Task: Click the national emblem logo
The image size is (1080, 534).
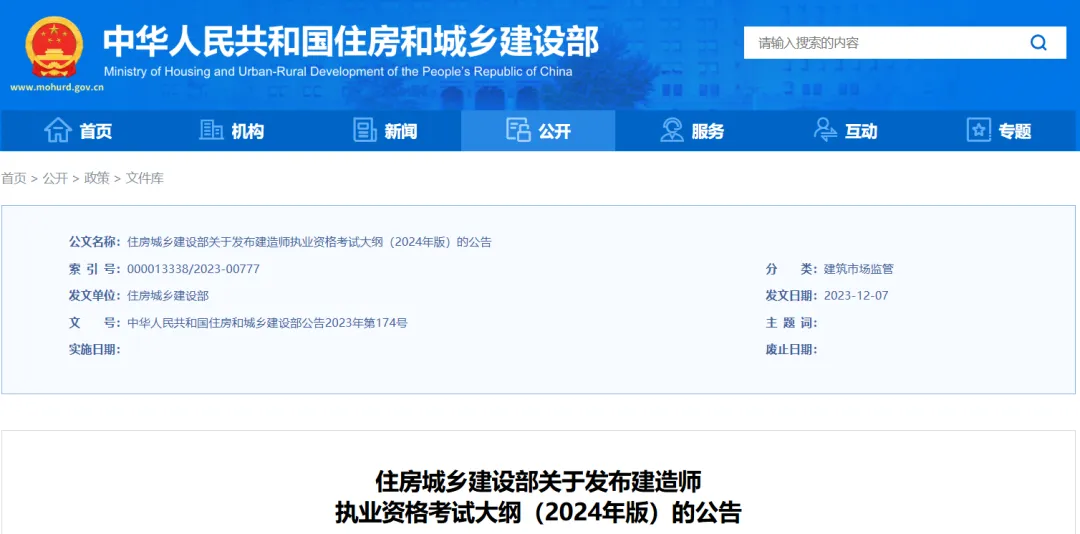Action: click(54, 48)
